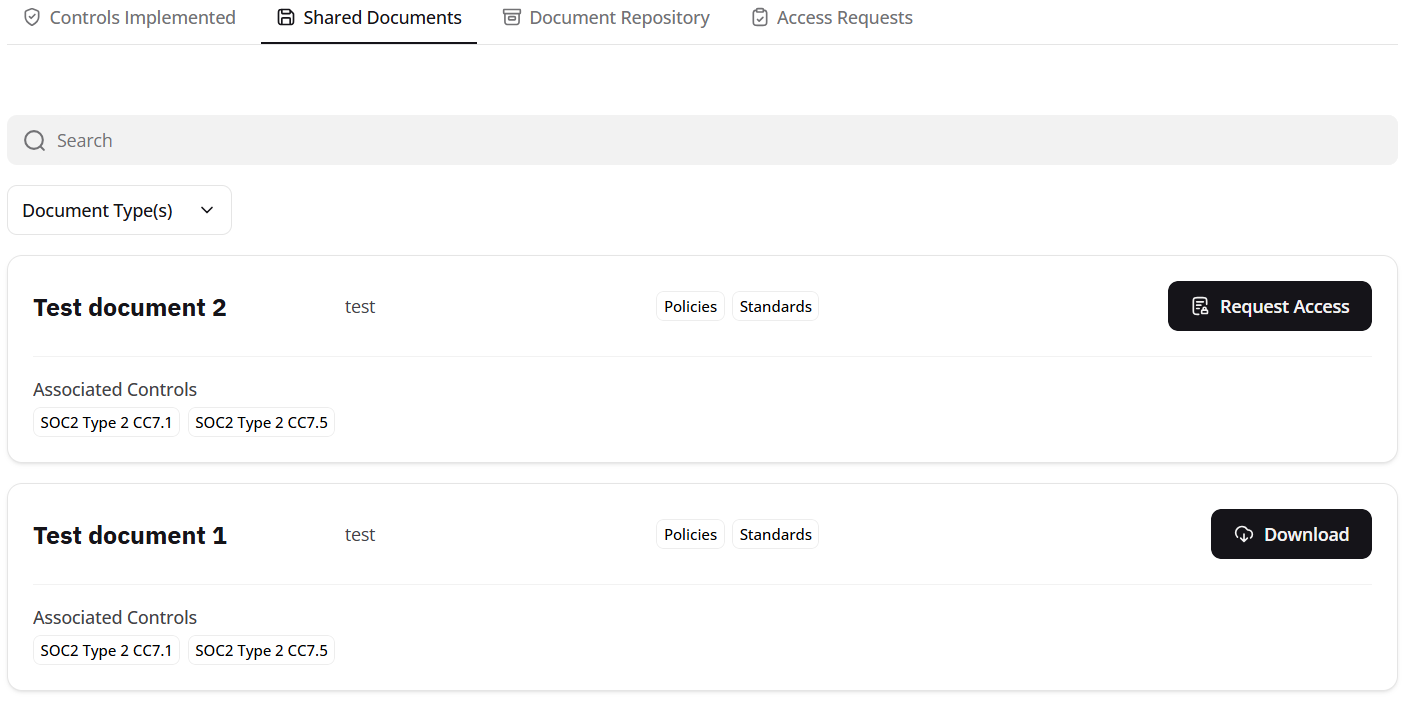This screenshot has height=708, width=1415.
Task: Open the Document Type(s) filter dropdown
Action: [119, 211]
